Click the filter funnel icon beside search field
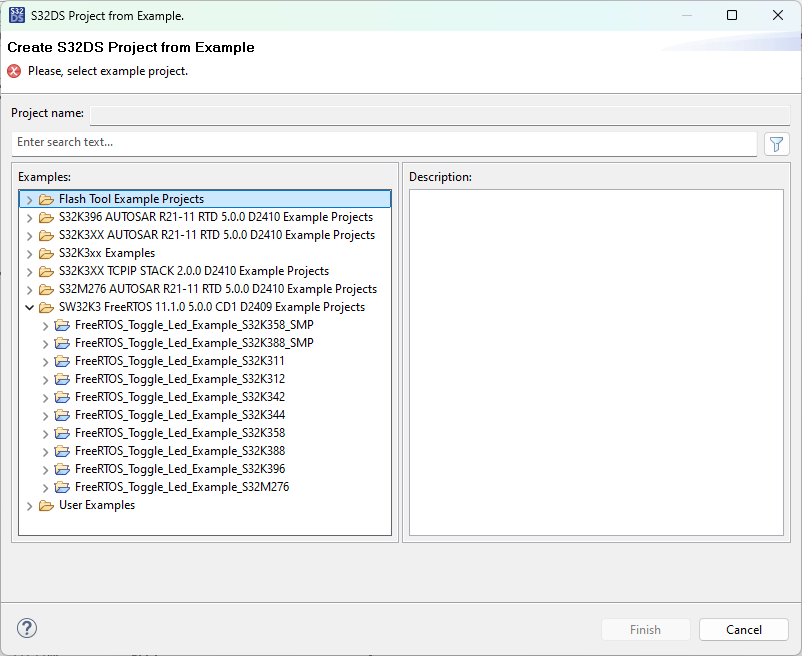Screen dimensions: 802x656 (x=777, y=143)
